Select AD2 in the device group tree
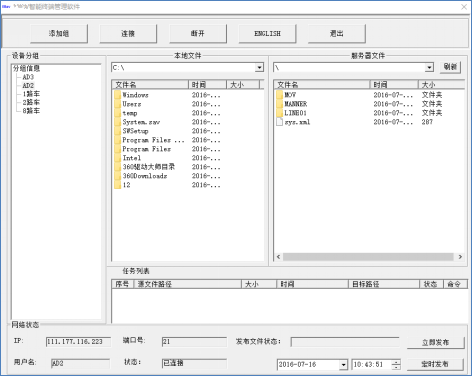The height and width of the screenshot is (377, 473). click(28, 85)
